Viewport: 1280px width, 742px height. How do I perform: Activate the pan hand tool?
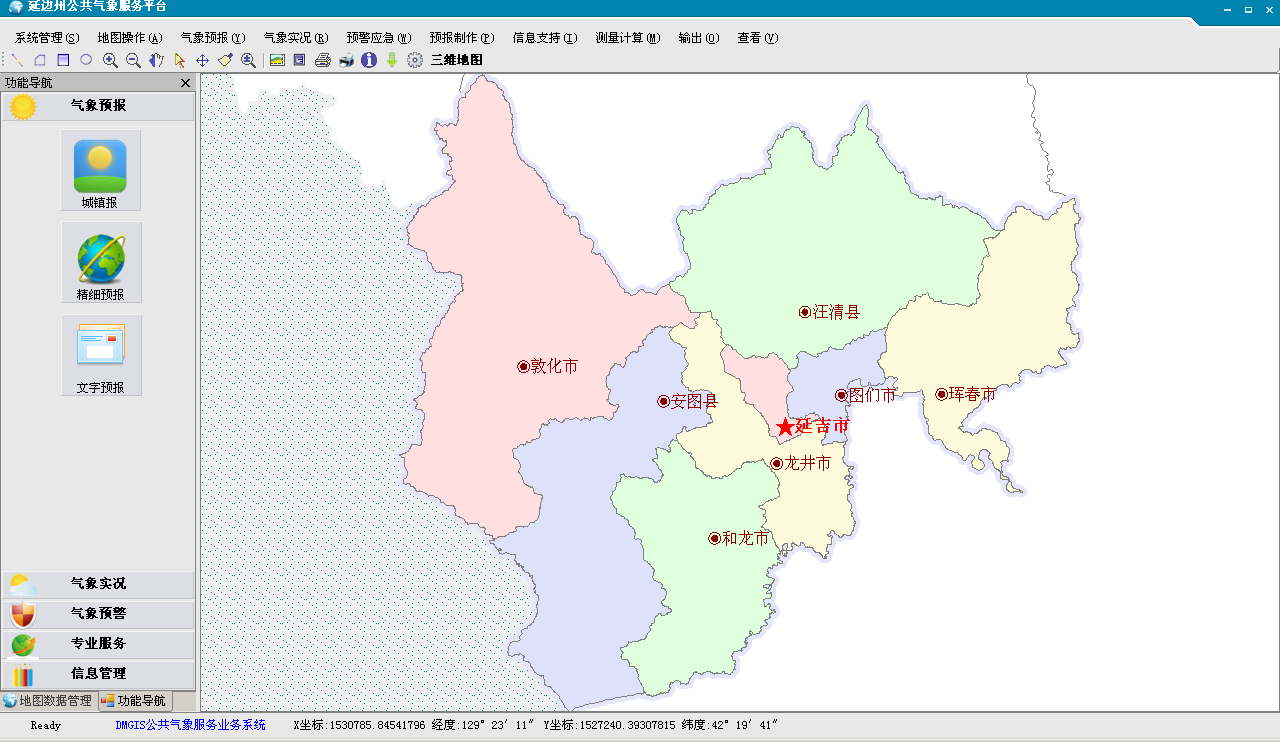(x=156, y=60)
